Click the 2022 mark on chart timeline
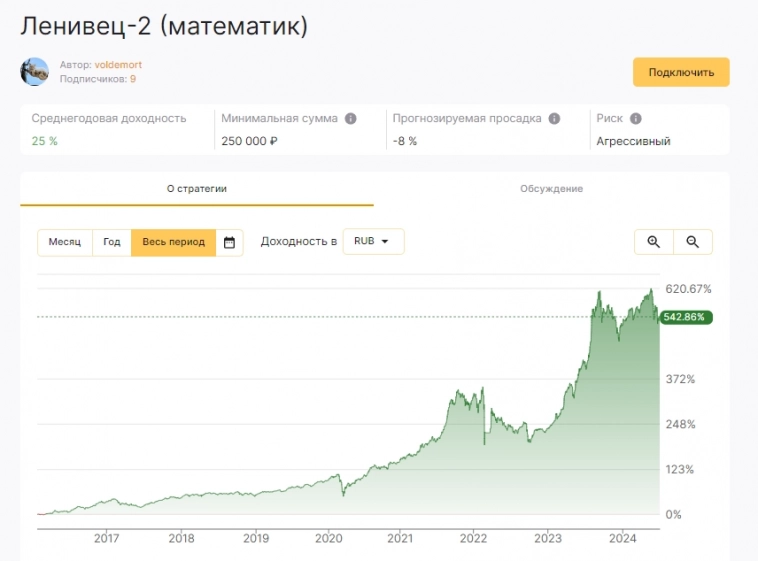The image size is (758, 561). [x=473, y=538]
